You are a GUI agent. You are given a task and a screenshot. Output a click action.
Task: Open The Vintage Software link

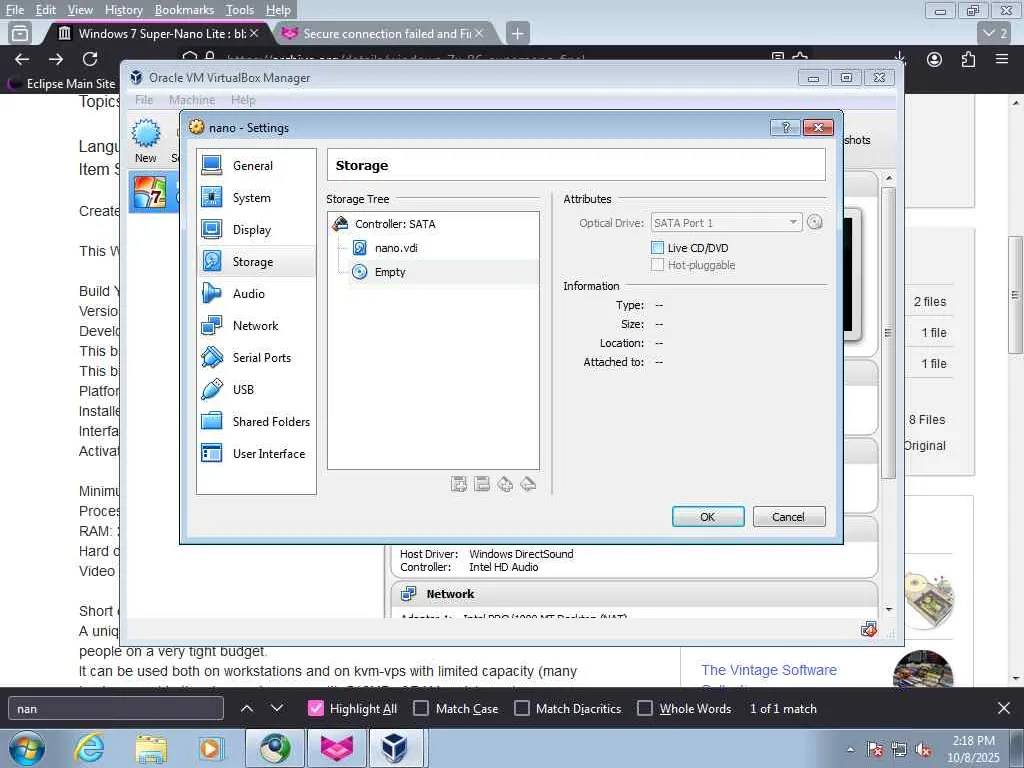point(769,670)
